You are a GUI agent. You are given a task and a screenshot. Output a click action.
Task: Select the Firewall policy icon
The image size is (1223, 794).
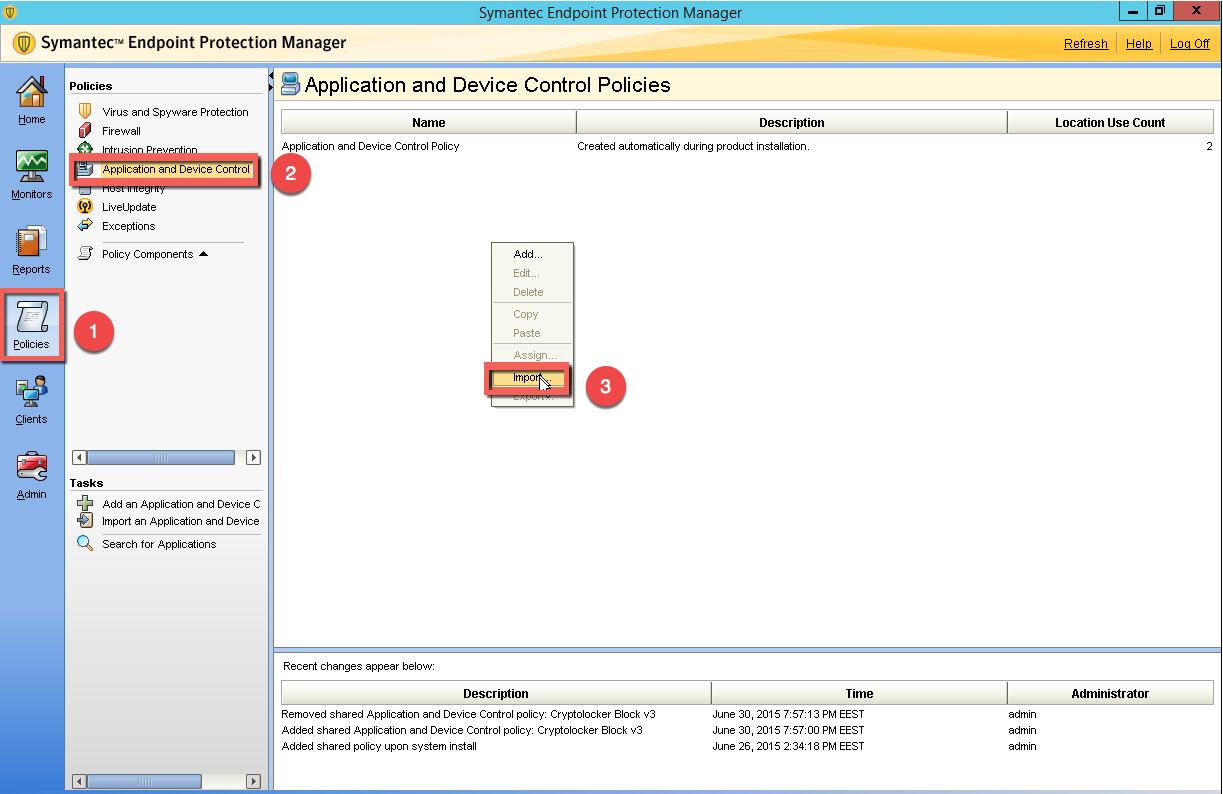coord(85,131)
